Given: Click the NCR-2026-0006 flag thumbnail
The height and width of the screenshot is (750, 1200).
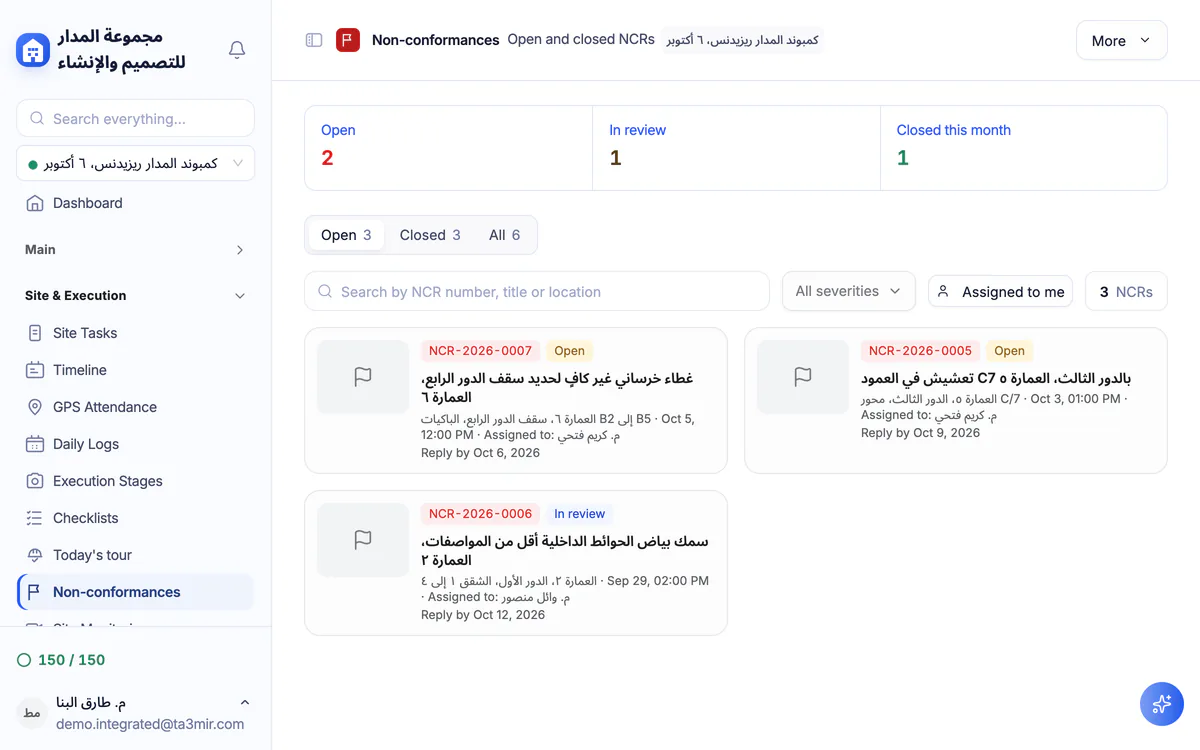Looking at the screenshot, I should pyautogui.click(x=363, y=540).
